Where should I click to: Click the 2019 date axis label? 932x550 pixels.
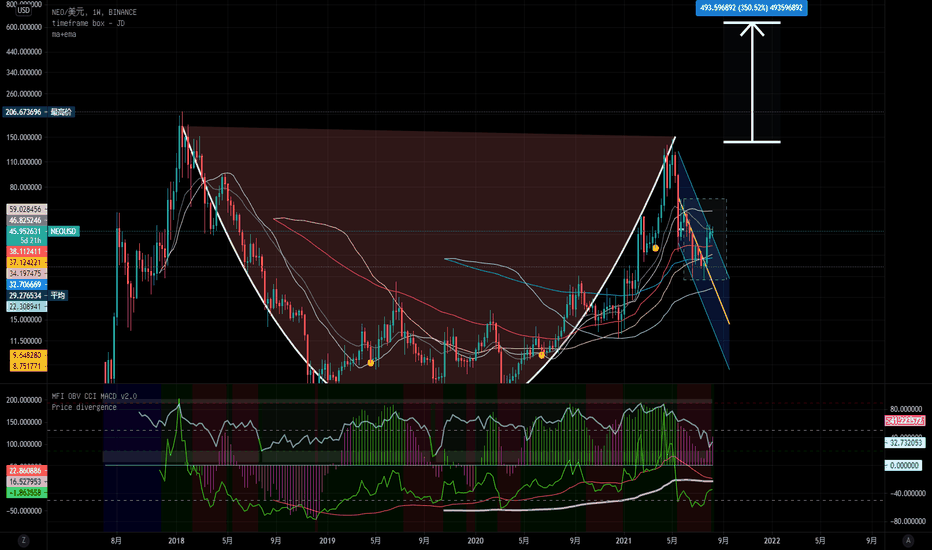click(x=327, y=540)
